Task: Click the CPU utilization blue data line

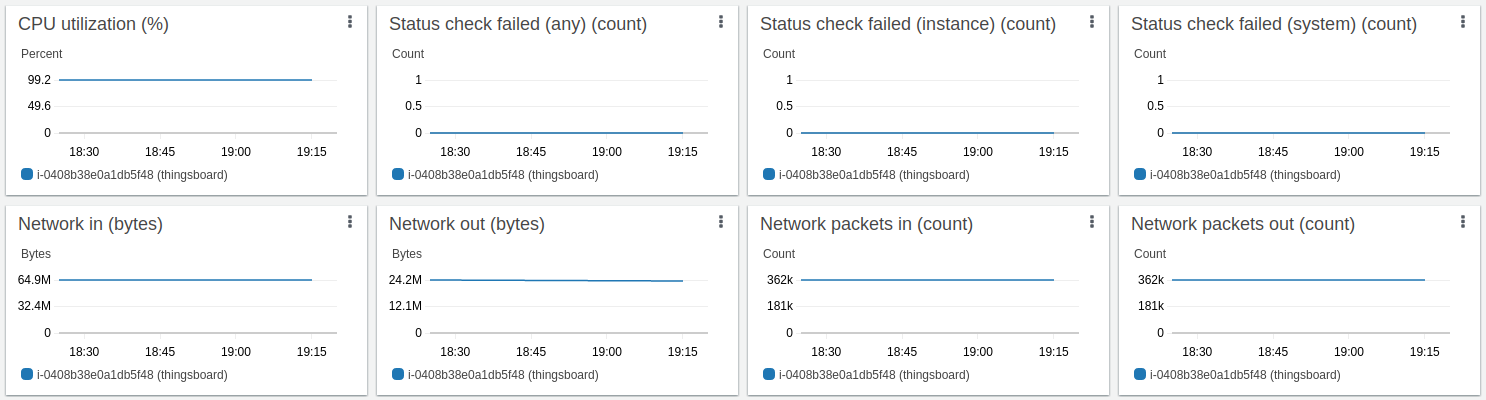Action: 185,80
